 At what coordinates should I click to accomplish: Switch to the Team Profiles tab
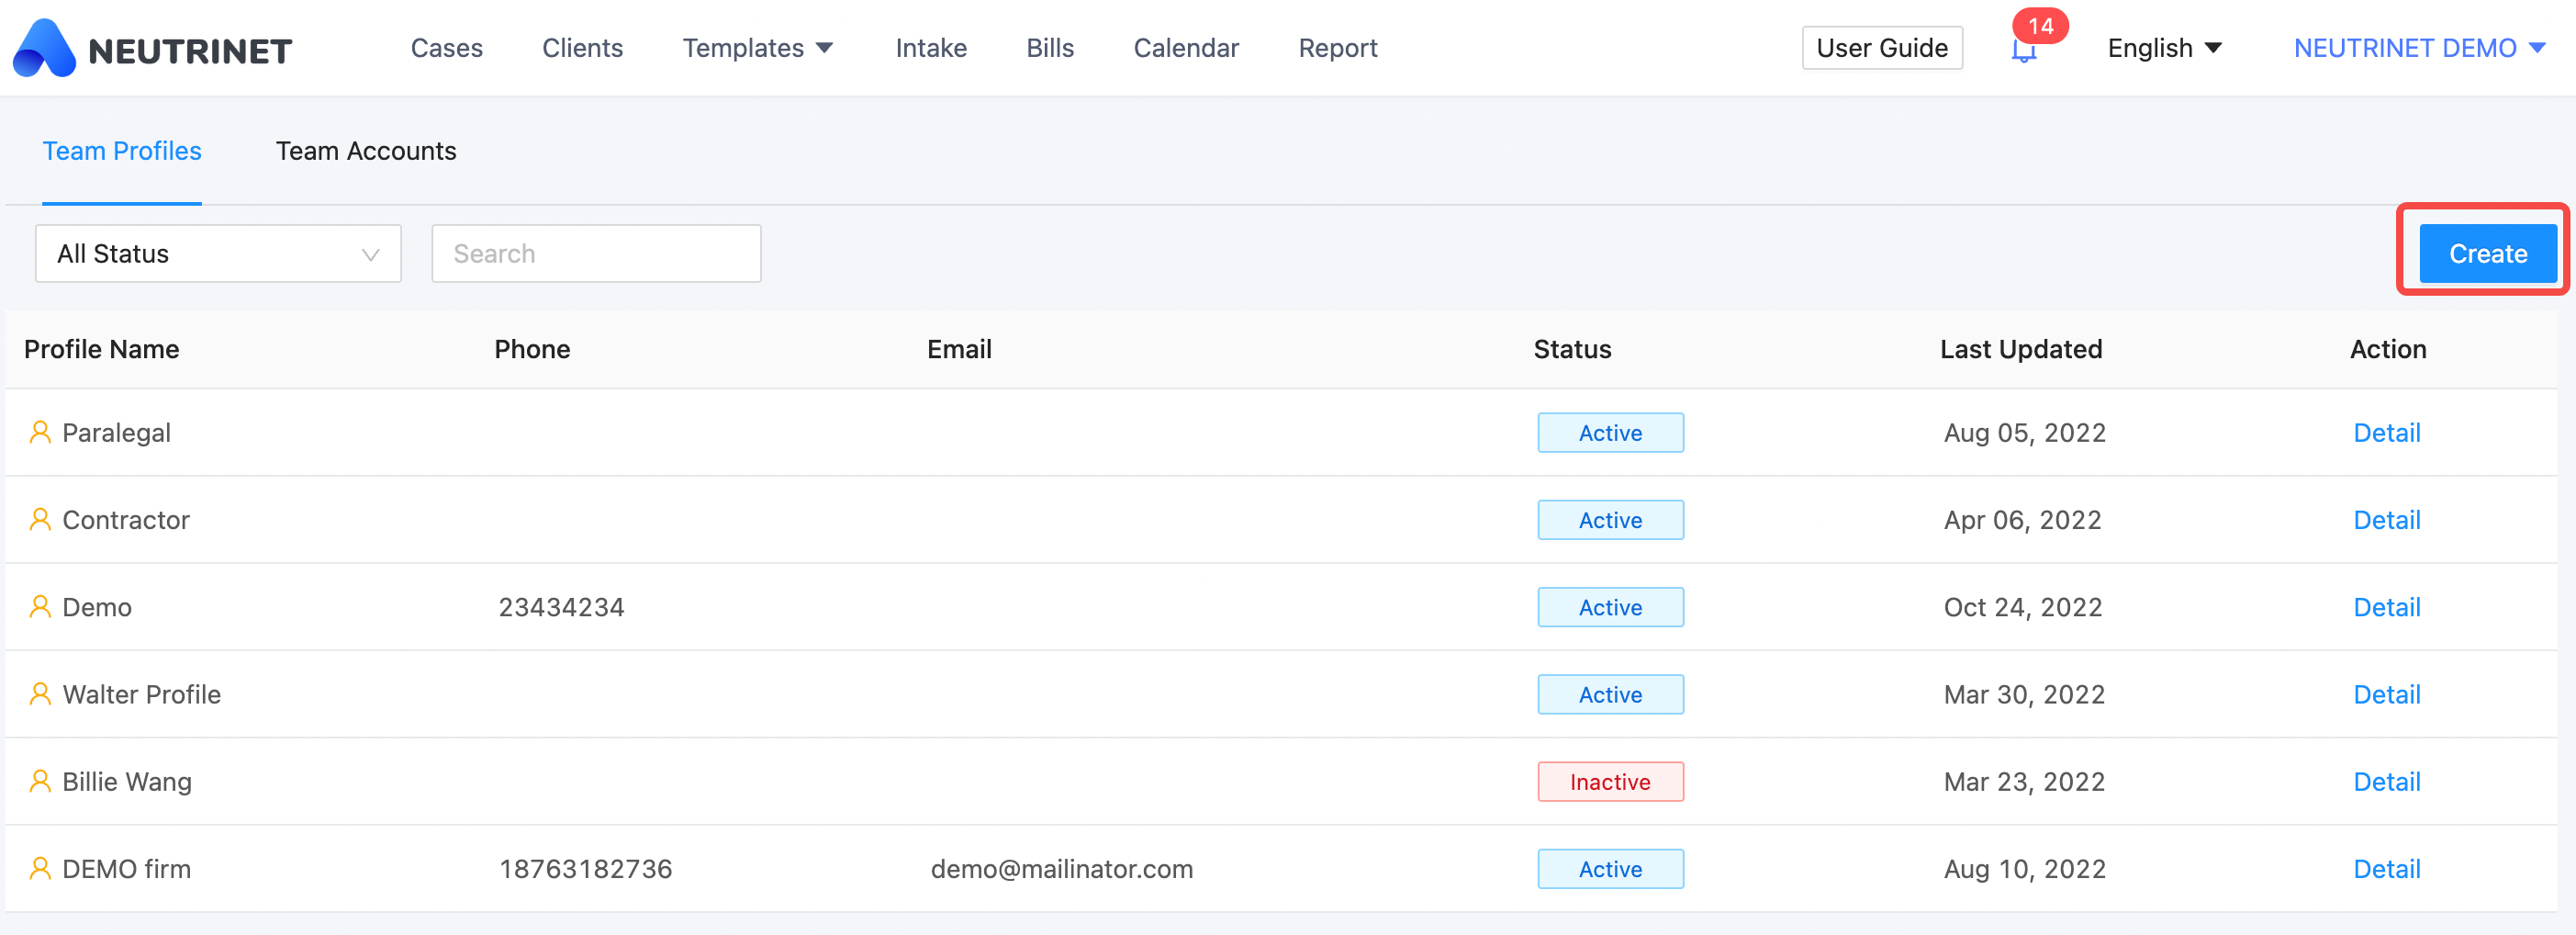click(122, 151)
